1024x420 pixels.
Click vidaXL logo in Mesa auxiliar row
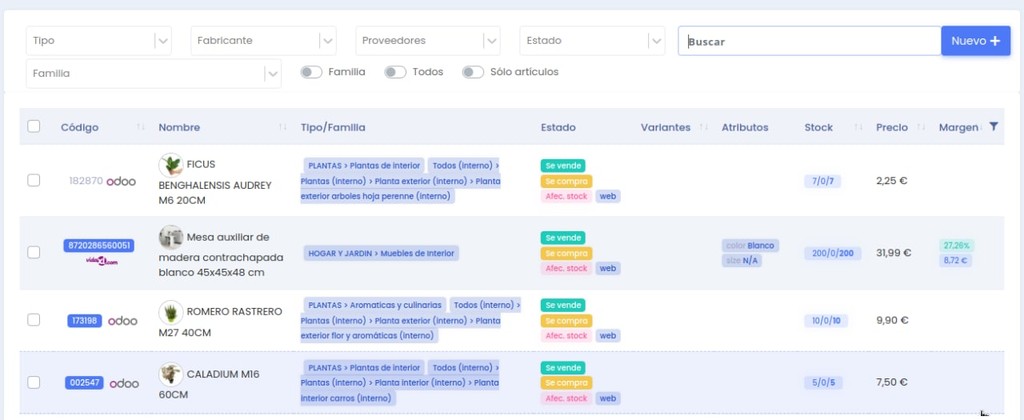102,261
